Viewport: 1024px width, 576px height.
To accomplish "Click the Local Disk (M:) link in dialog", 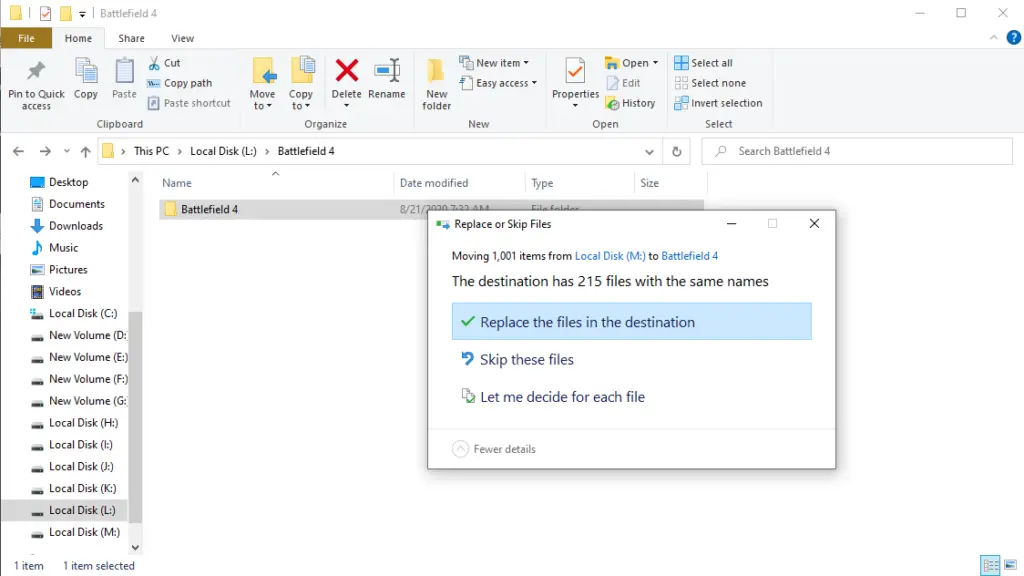I will point(610,256).
